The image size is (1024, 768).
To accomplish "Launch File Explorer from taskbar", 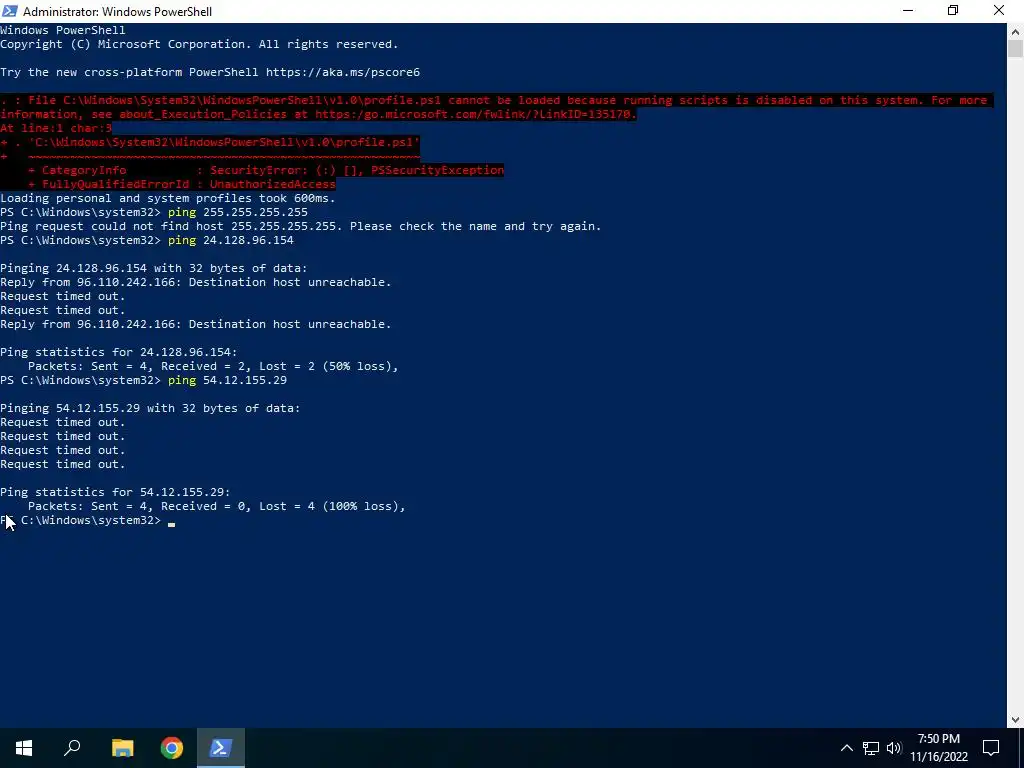I will point(122,748).
